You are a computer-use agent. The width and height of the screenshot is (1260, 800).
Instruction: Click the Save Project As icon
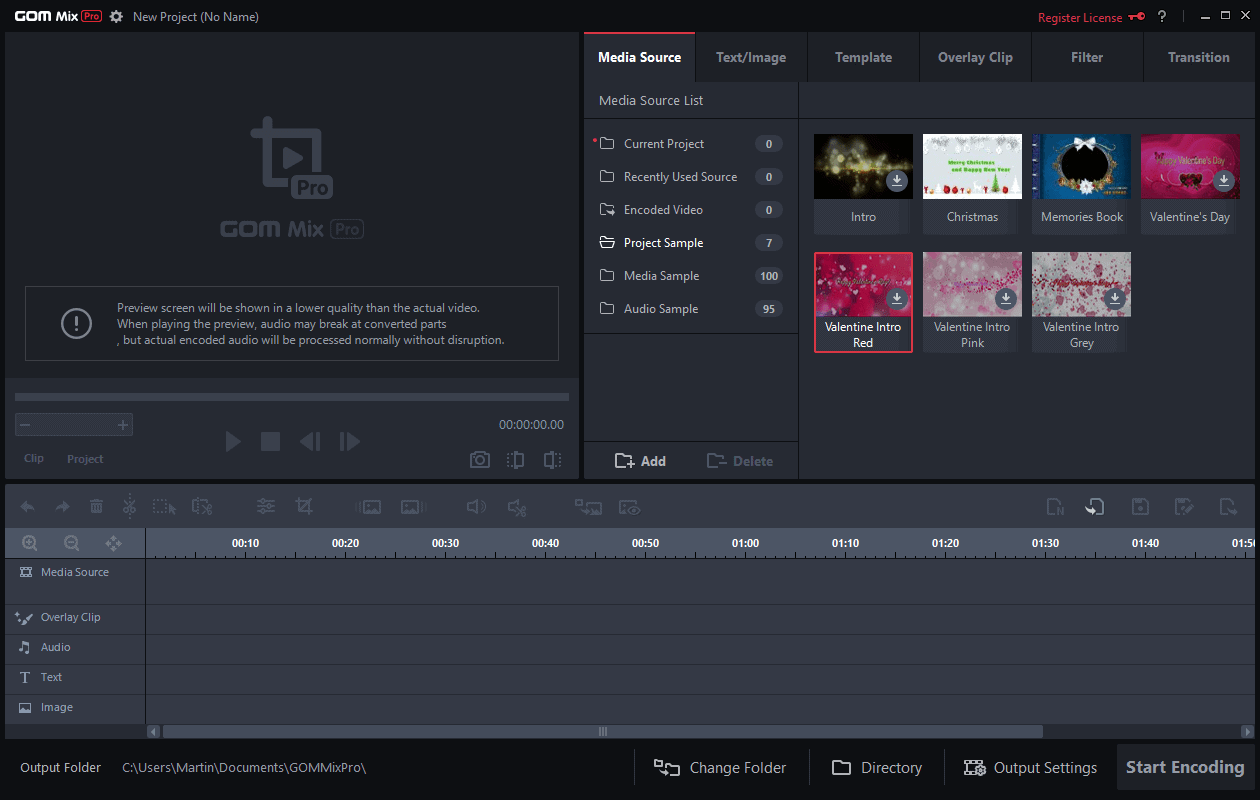(x=1184, y=507)
